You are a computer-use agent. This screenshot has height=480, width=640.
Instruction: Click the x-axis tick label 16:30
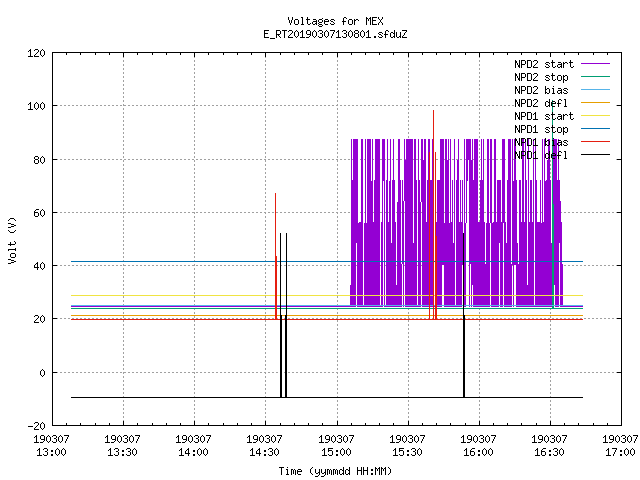click(x=549, y=452)
